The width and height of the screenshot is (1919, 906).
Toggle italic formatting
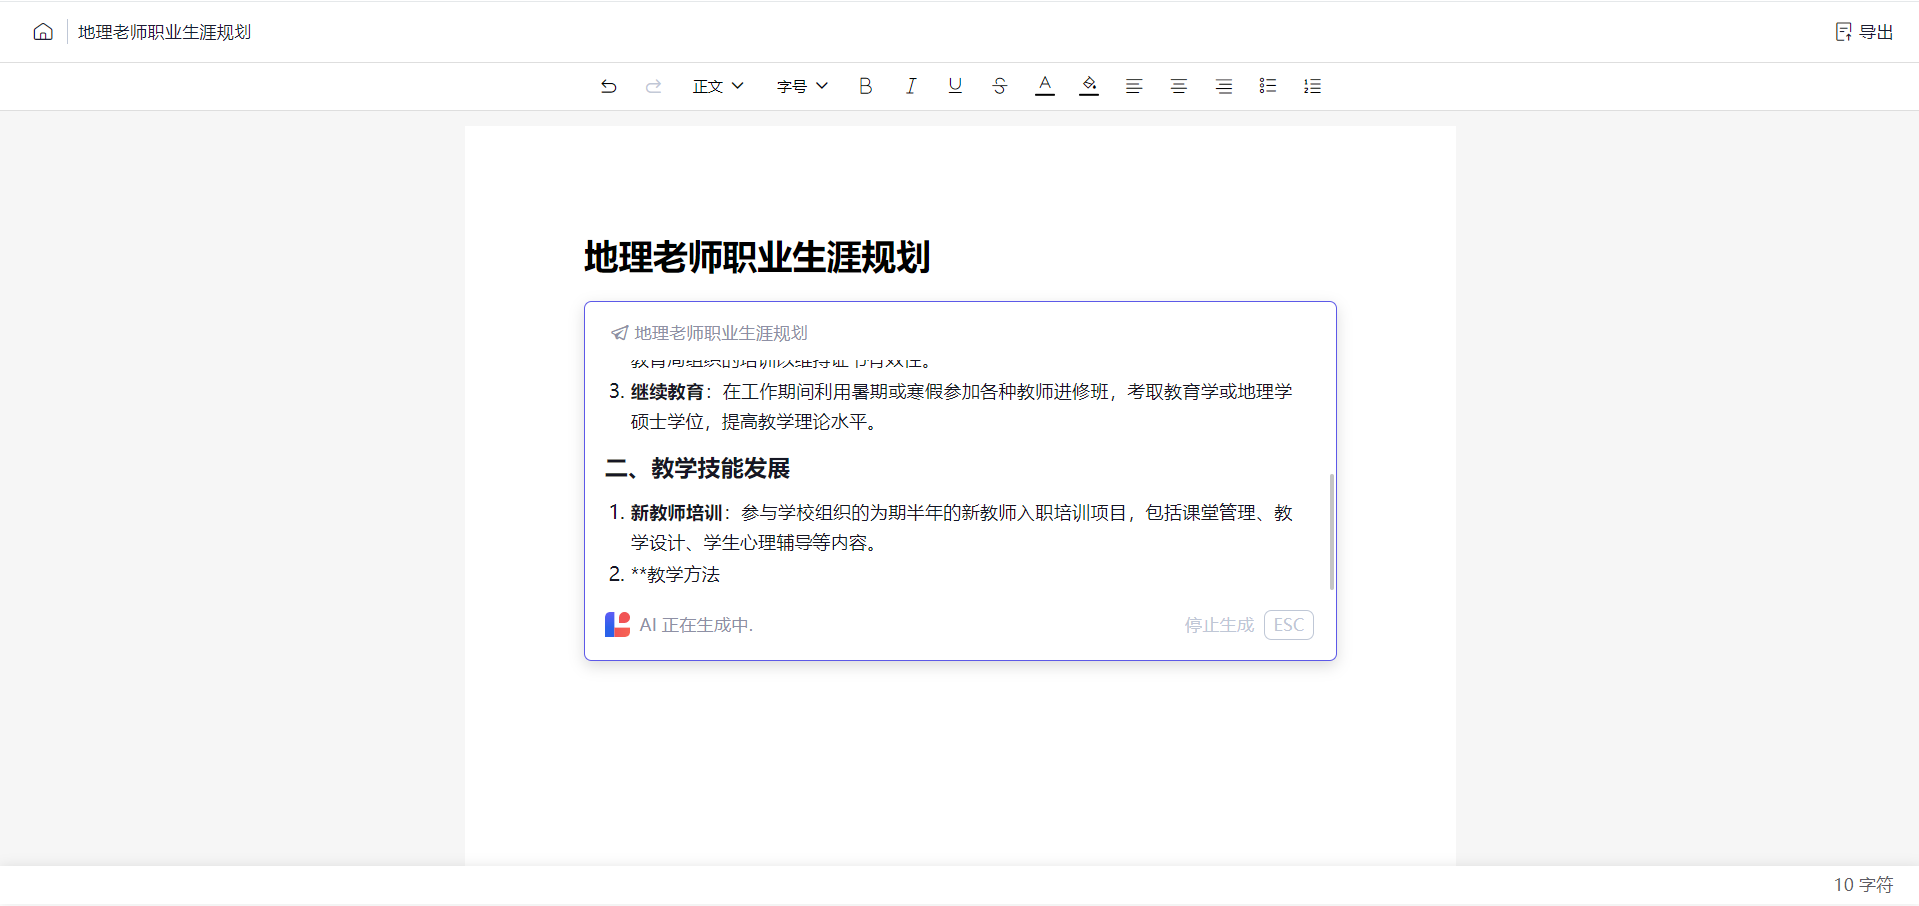pos(910,86)
